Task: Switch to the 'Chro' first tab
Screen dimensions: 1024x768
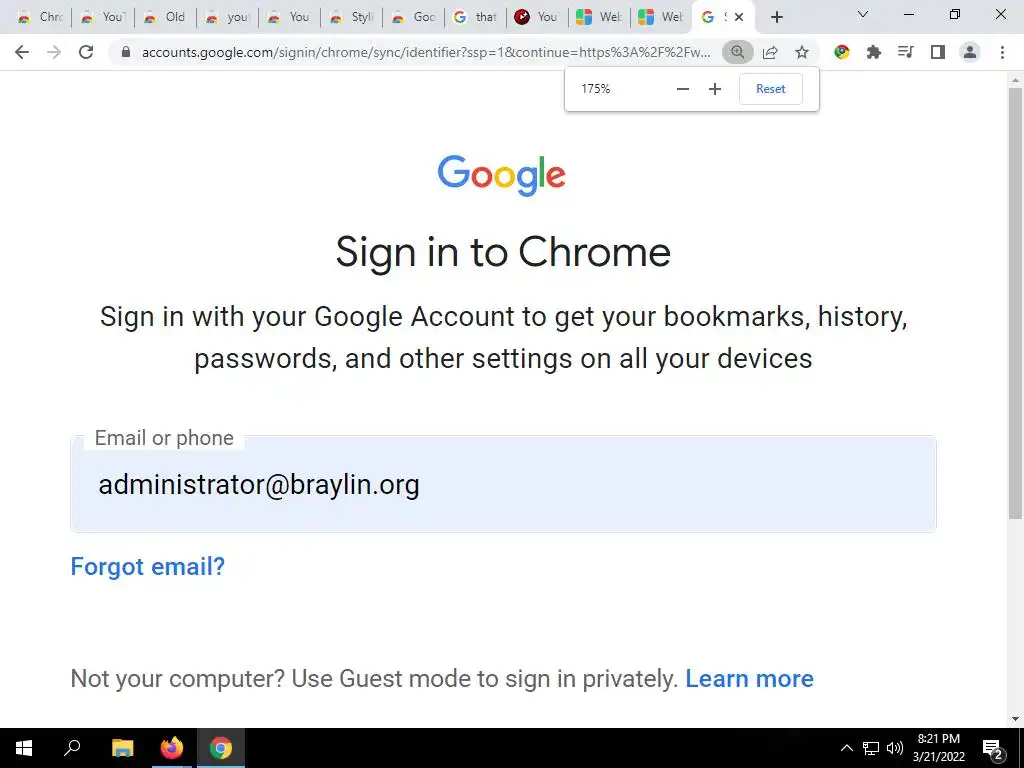Action: pos(40,17)
